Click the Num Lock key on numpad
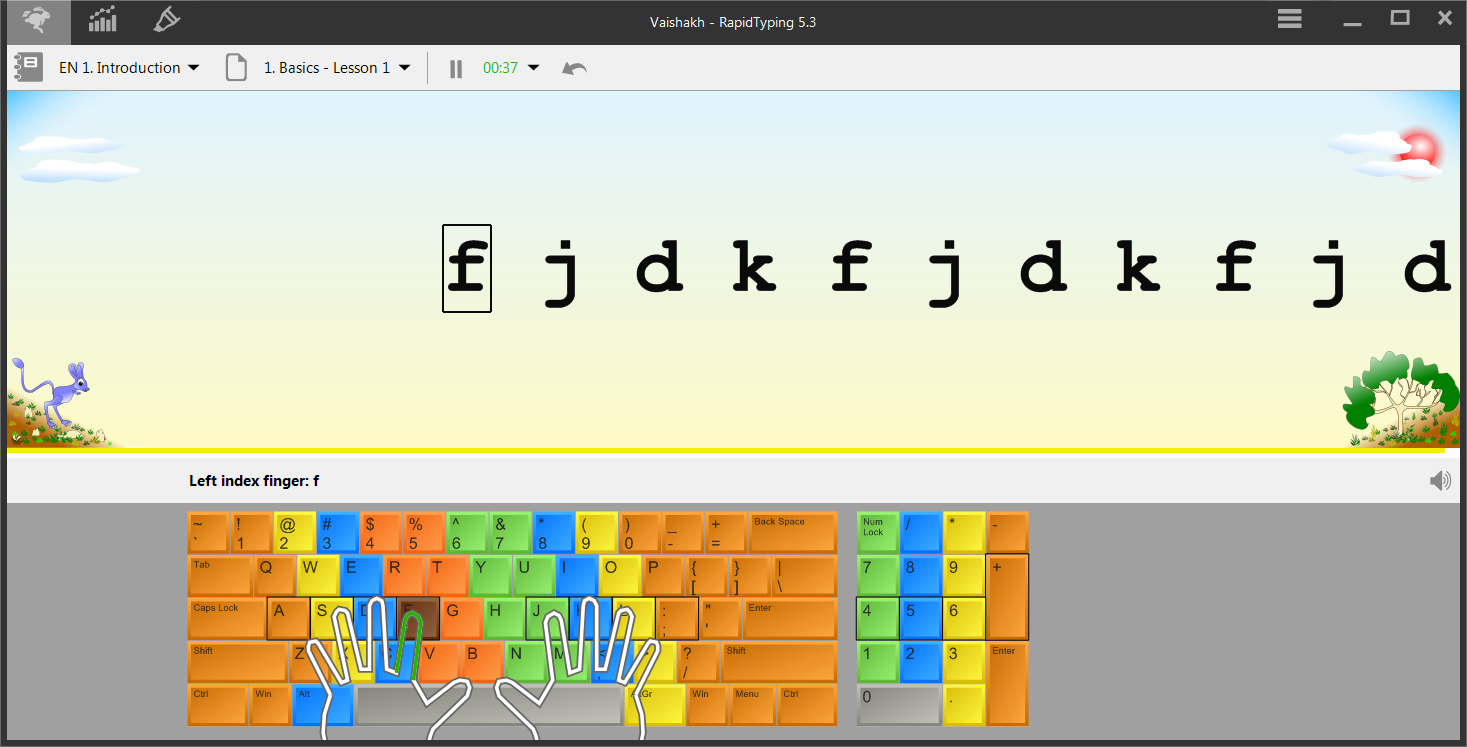The height and width of the screenshot is (747, 1467). tap(877, 532)
